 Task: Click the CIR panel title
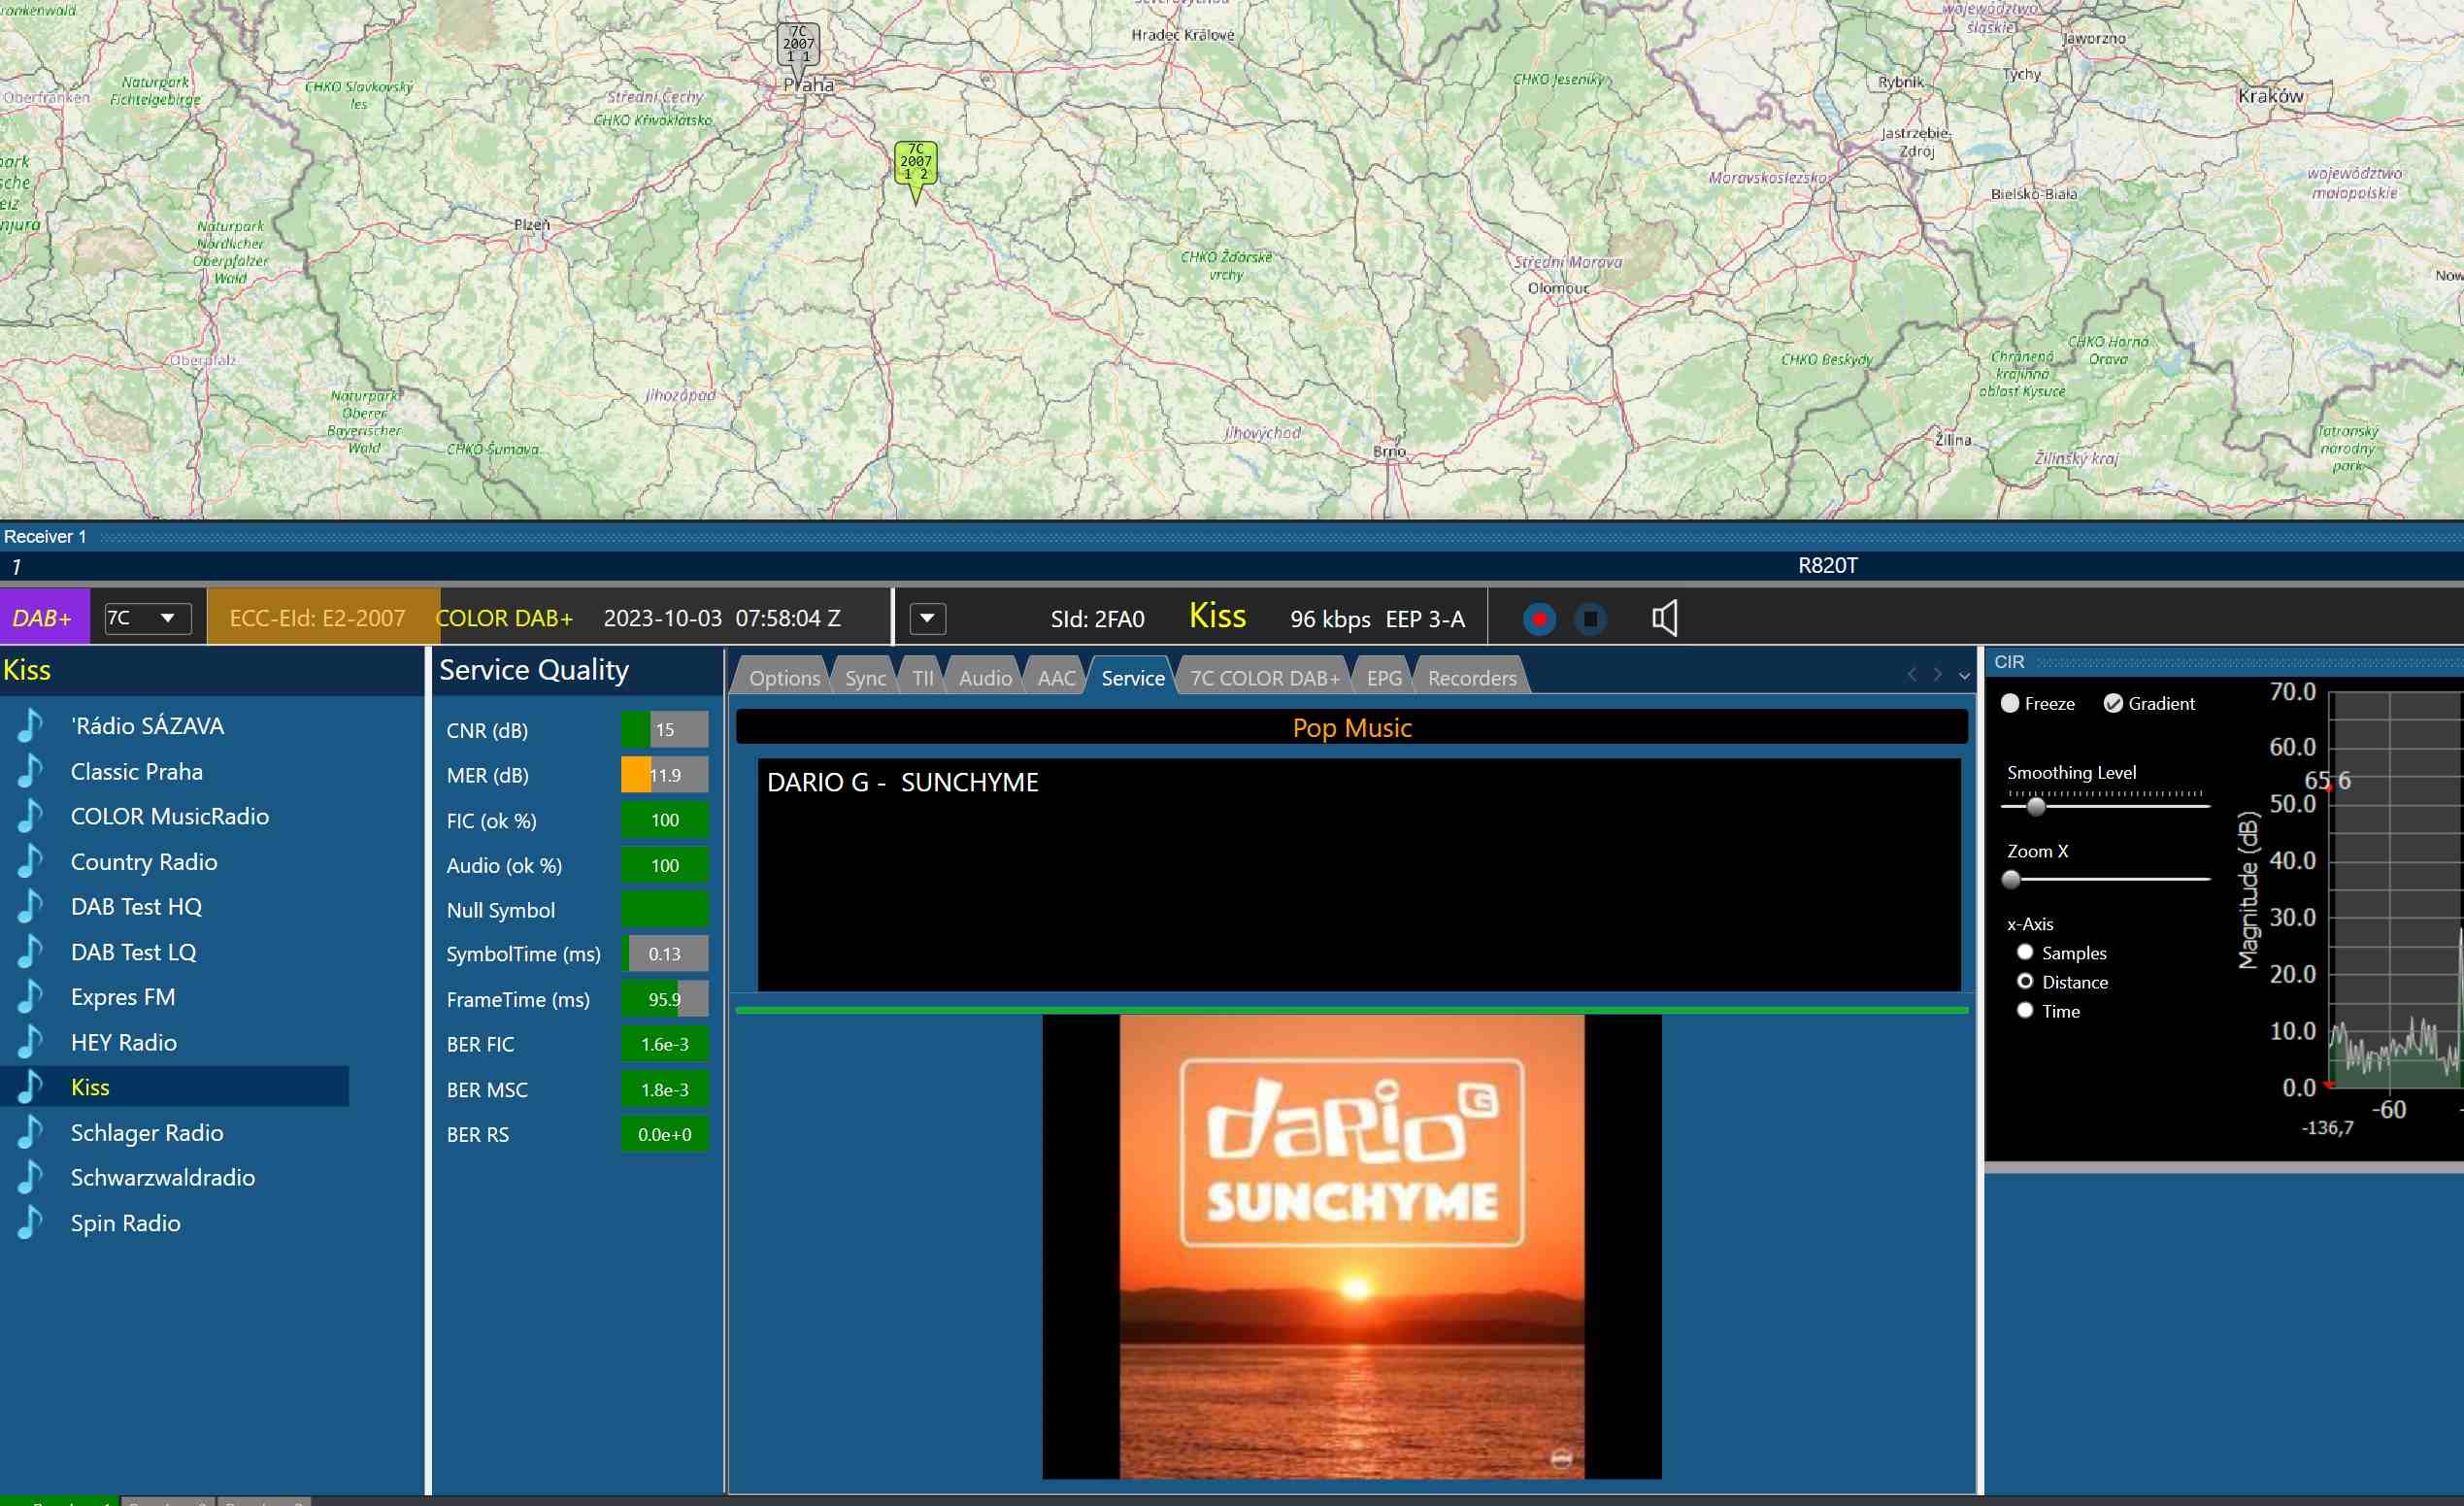[x=2008, y=661]
